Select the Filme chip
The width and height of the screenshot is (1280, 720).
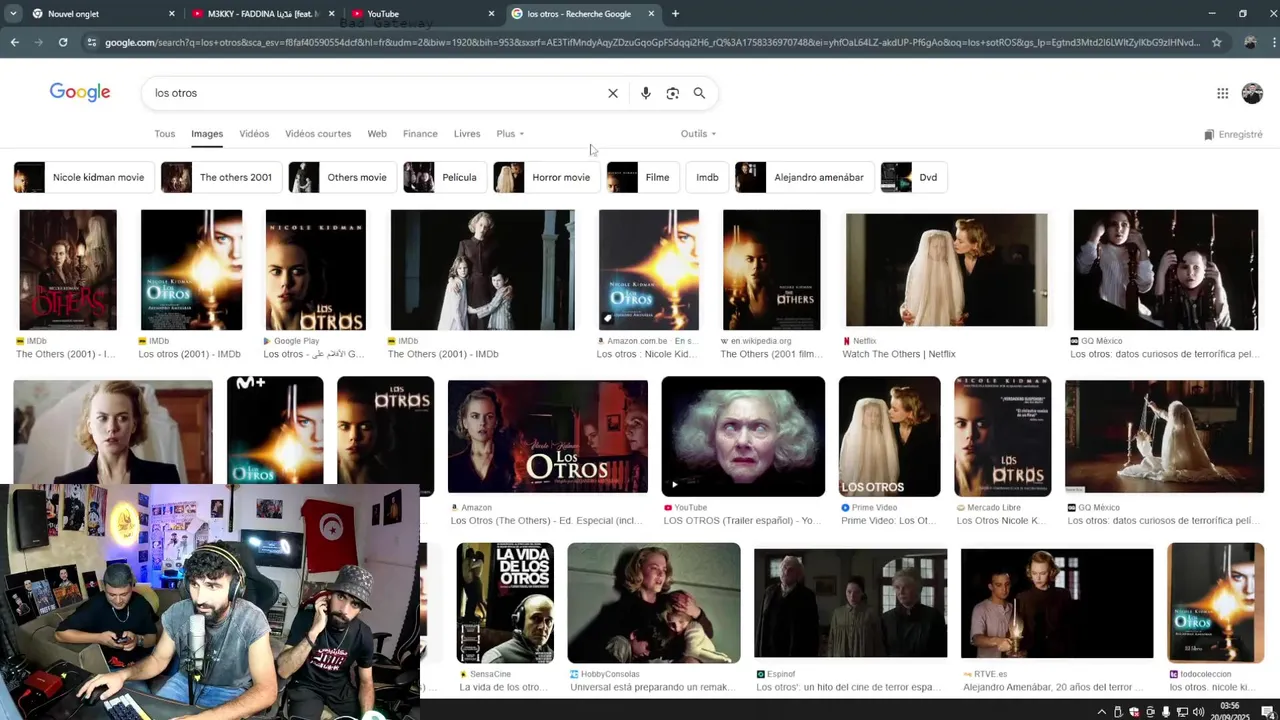tap(643, 177)
